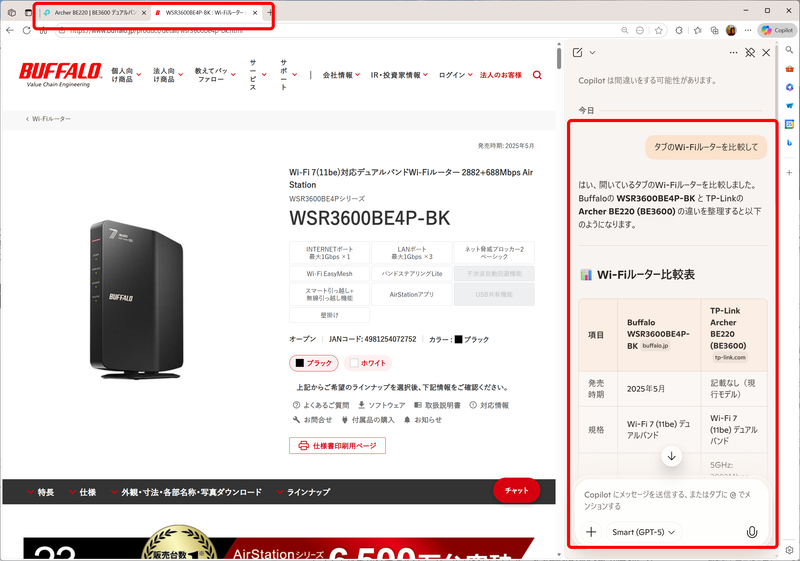Open the Bing sidebar icon
The height and width of the screenshot is (561, 800).
pyautogui.click(x=789, y=143)
